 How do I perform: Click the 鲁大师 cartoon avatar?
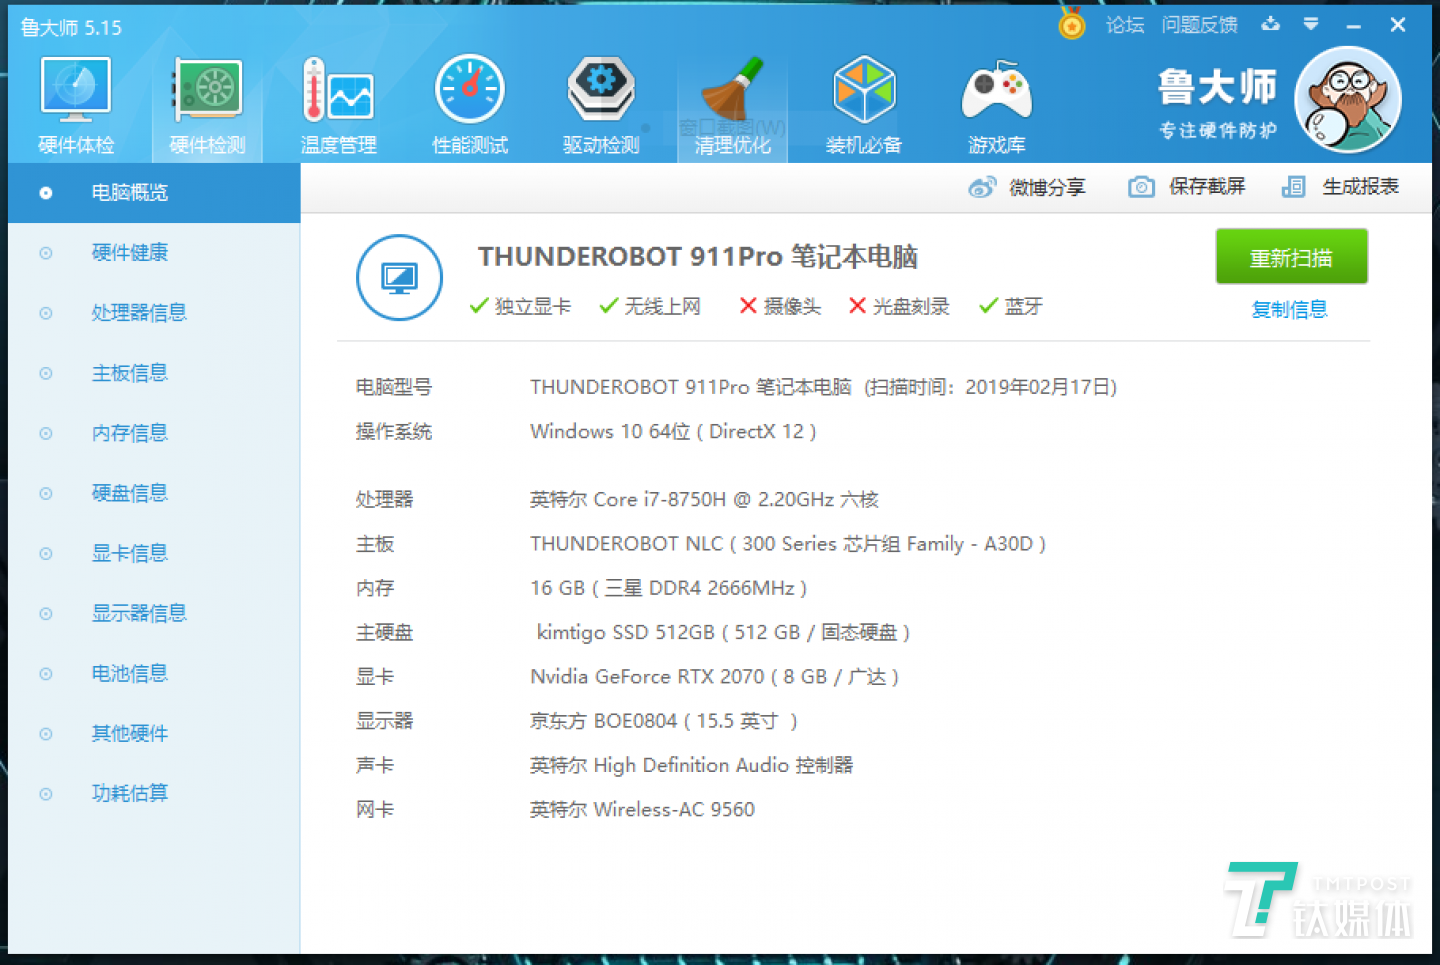[1347, 100]
